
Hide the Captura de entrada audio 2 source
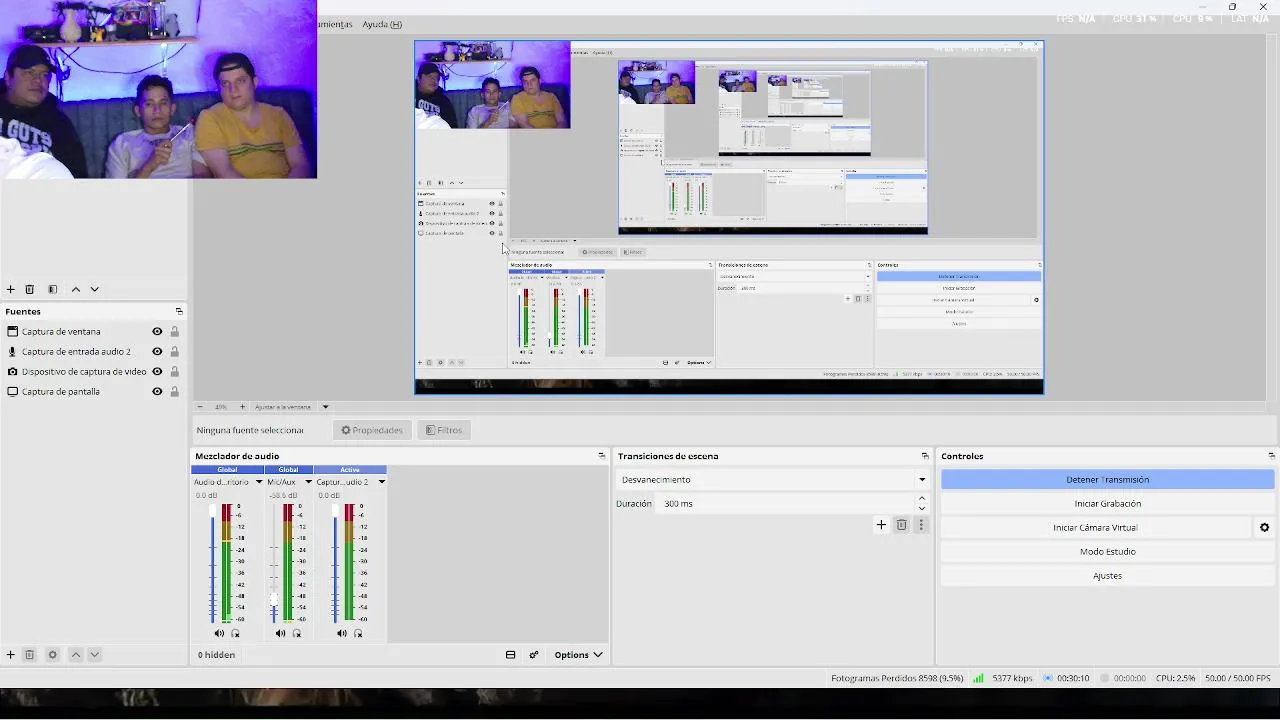point(157,351)
